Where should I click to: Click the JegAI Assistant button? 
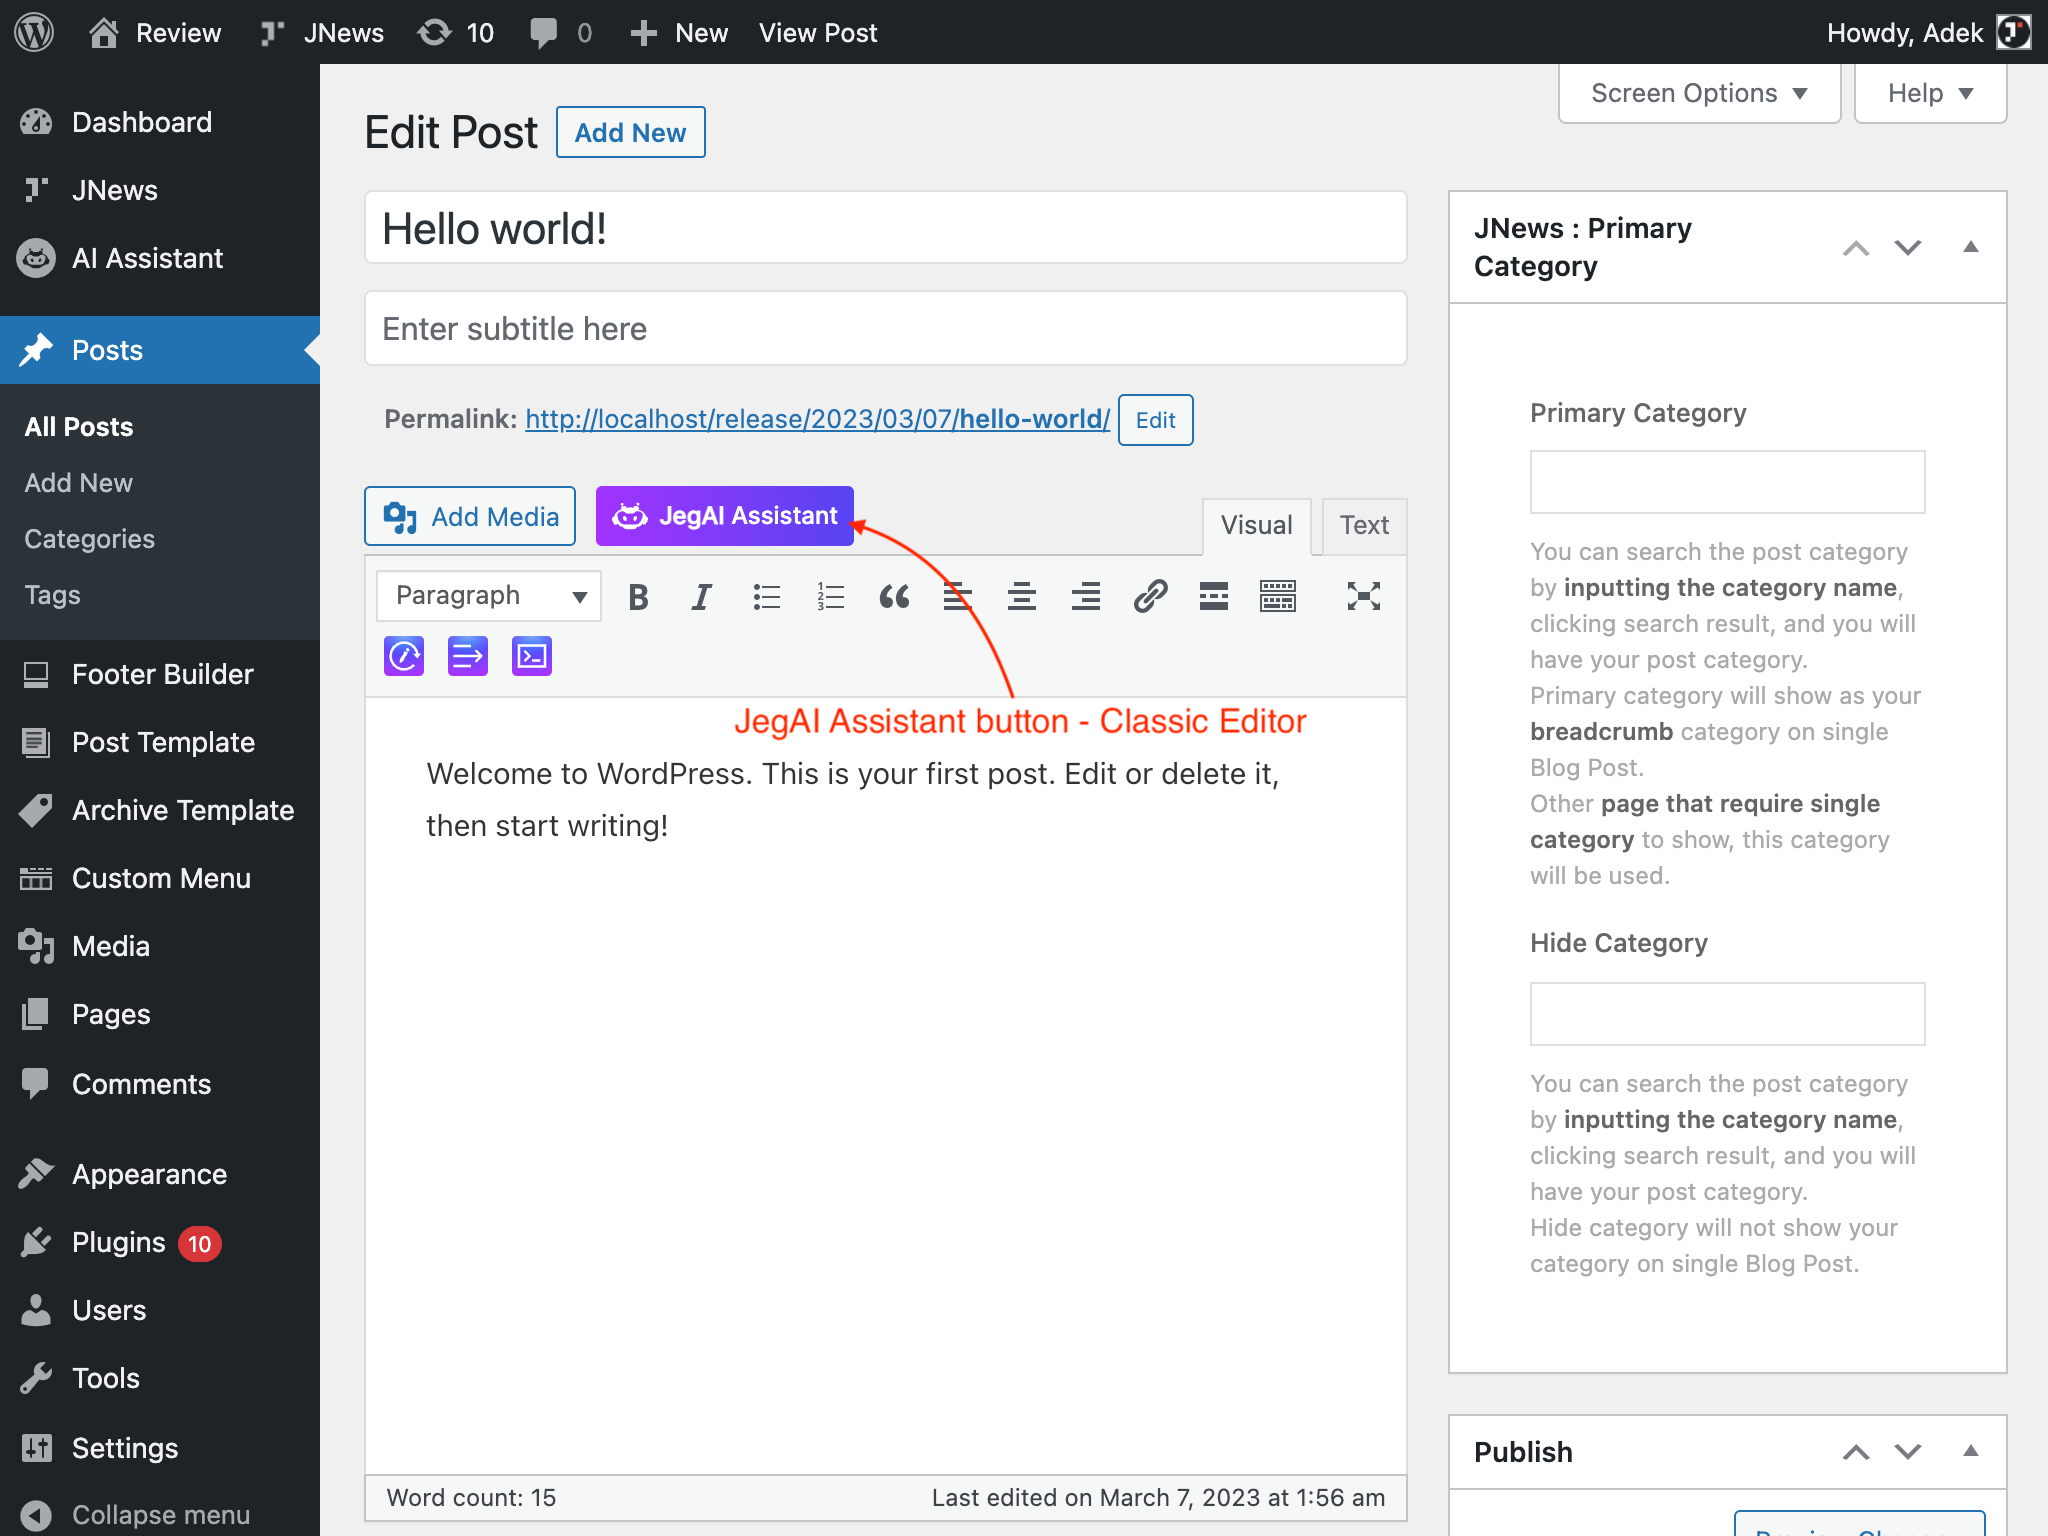pos(725,516)
